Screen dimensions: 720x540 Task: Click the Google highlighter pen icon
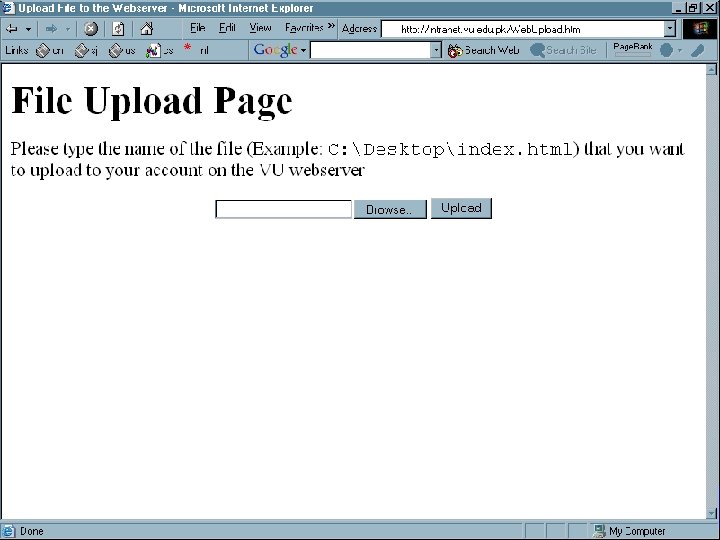[x=698, y=50]
